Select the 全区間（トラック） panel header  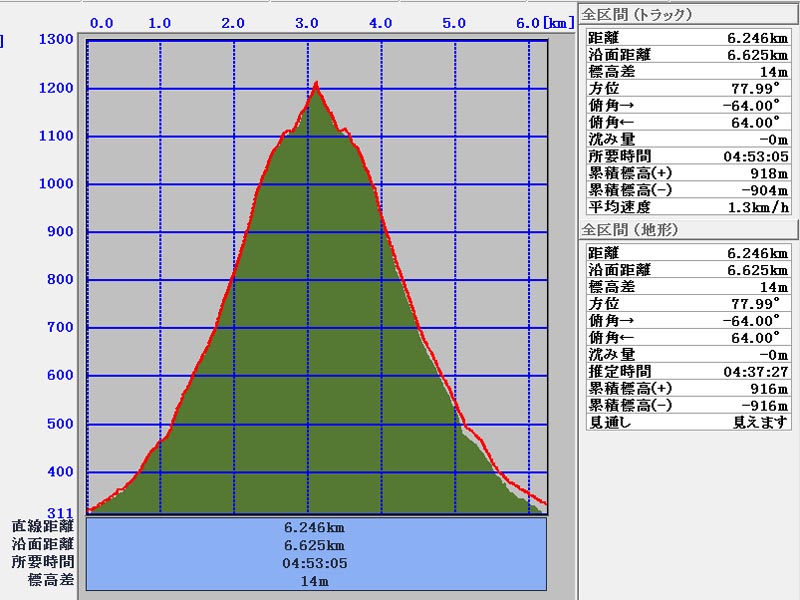(637, 14)
